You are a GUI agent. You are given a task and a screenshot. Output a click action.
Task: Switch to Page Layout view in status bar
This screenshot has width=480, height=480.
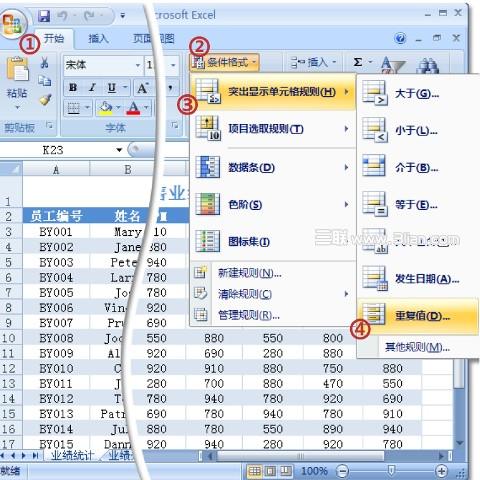pos(271,471)
